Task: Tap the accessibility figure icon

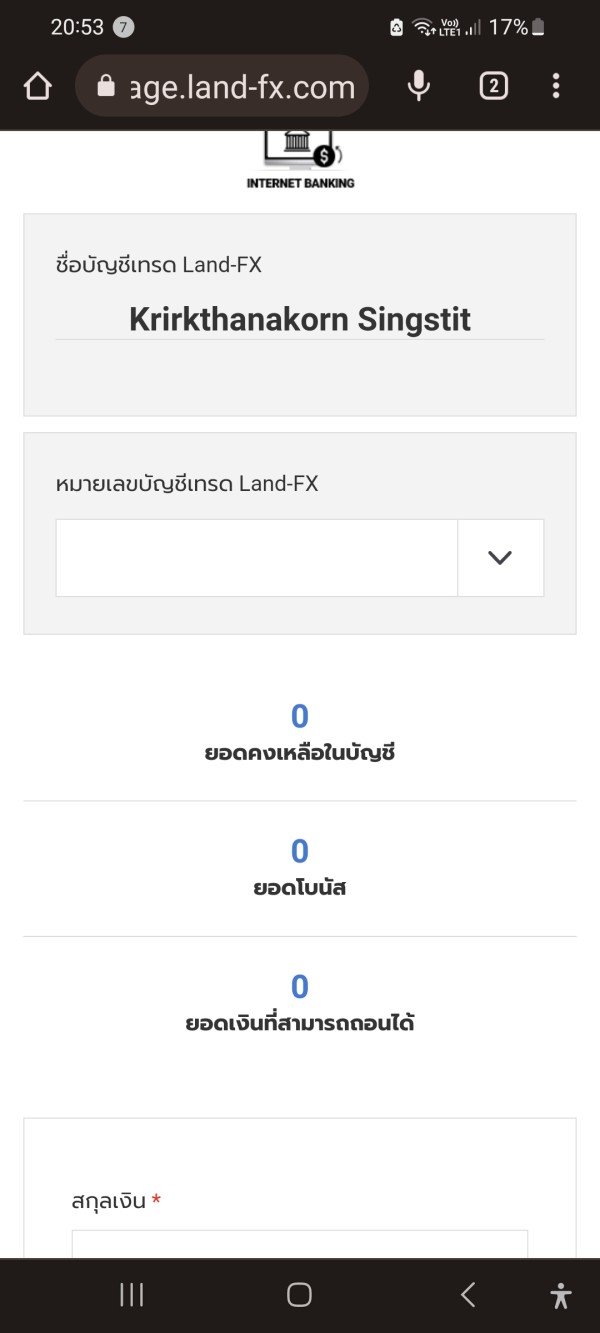Action: [561, 1296]
